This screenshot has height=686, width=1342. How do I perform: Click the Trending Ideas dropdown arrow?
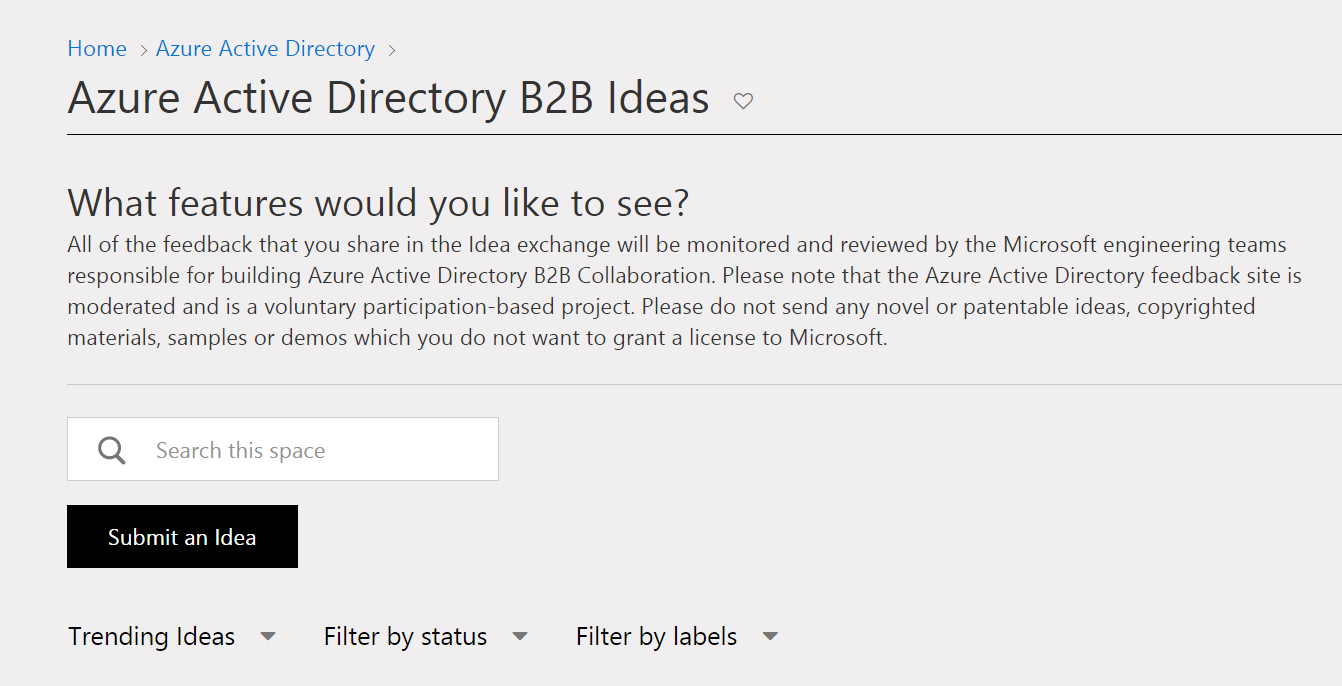tap(267, 636)
